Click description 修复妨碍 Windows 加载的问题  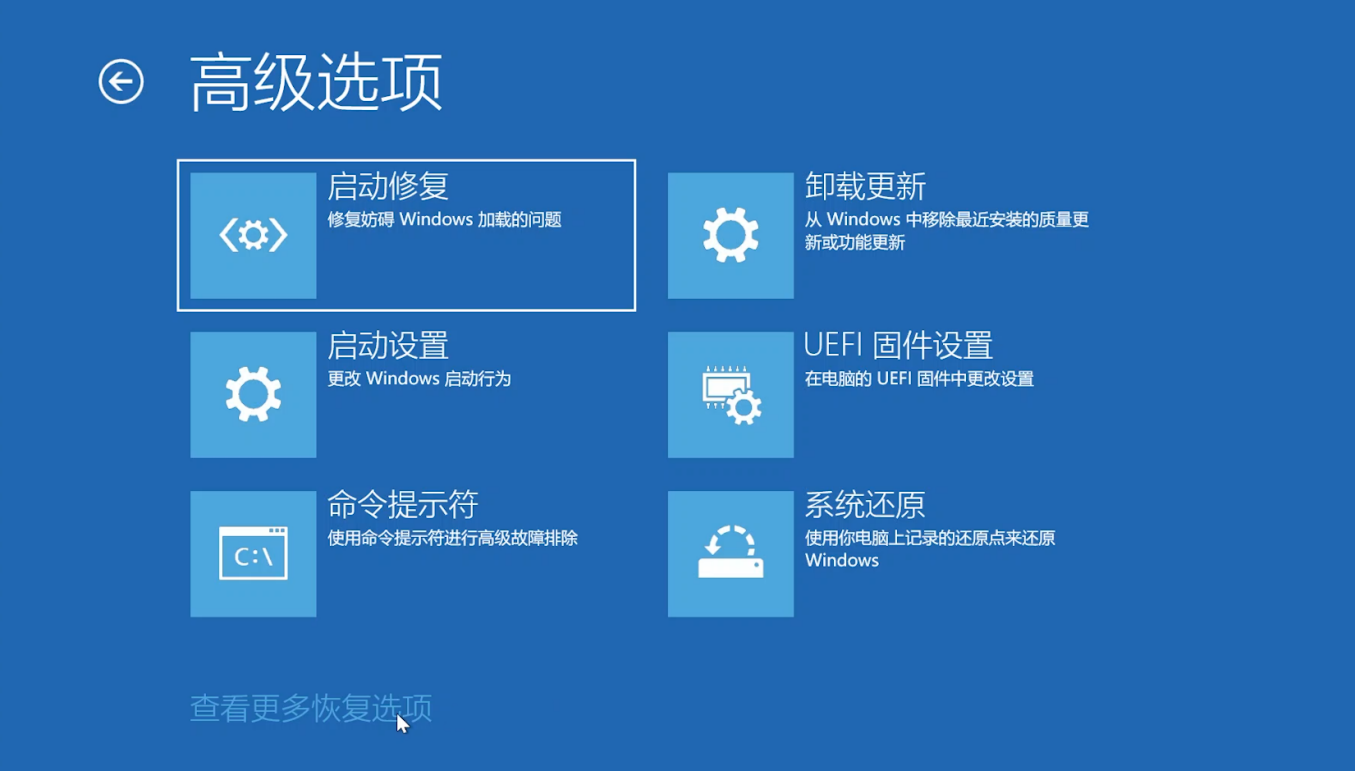pyautogui.click(x=445, y=220)
